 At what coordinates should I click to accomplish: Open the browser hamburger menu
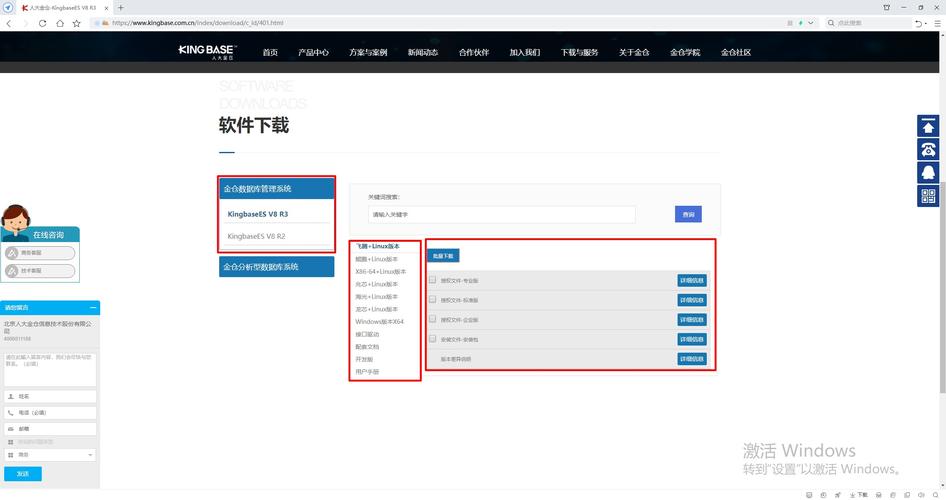(937, 23)
